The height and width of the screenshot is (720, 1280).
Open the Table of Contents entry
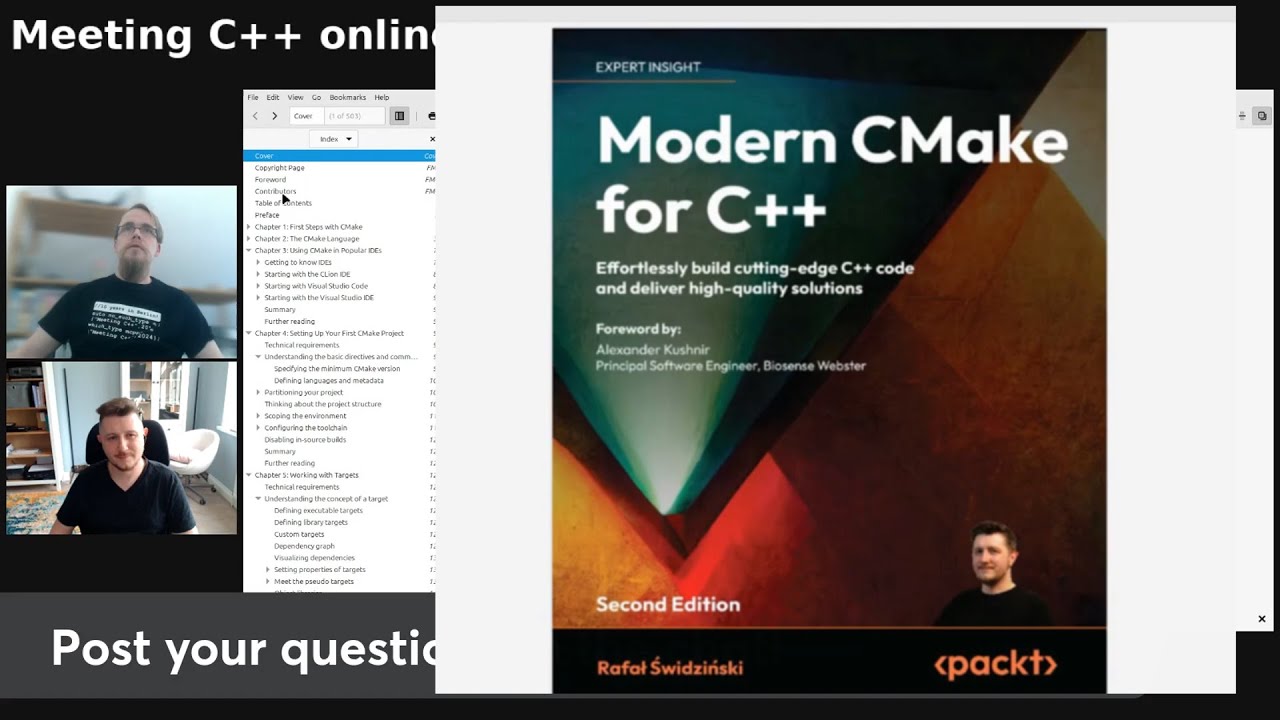[283, 203]
